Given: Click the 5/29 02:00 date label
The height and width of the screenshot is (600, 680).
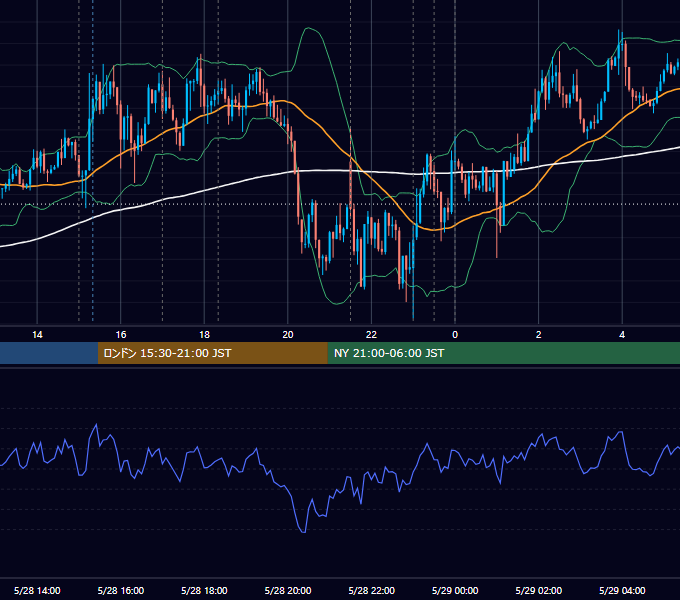Looking at the screenshot, I should coord(539,590).
